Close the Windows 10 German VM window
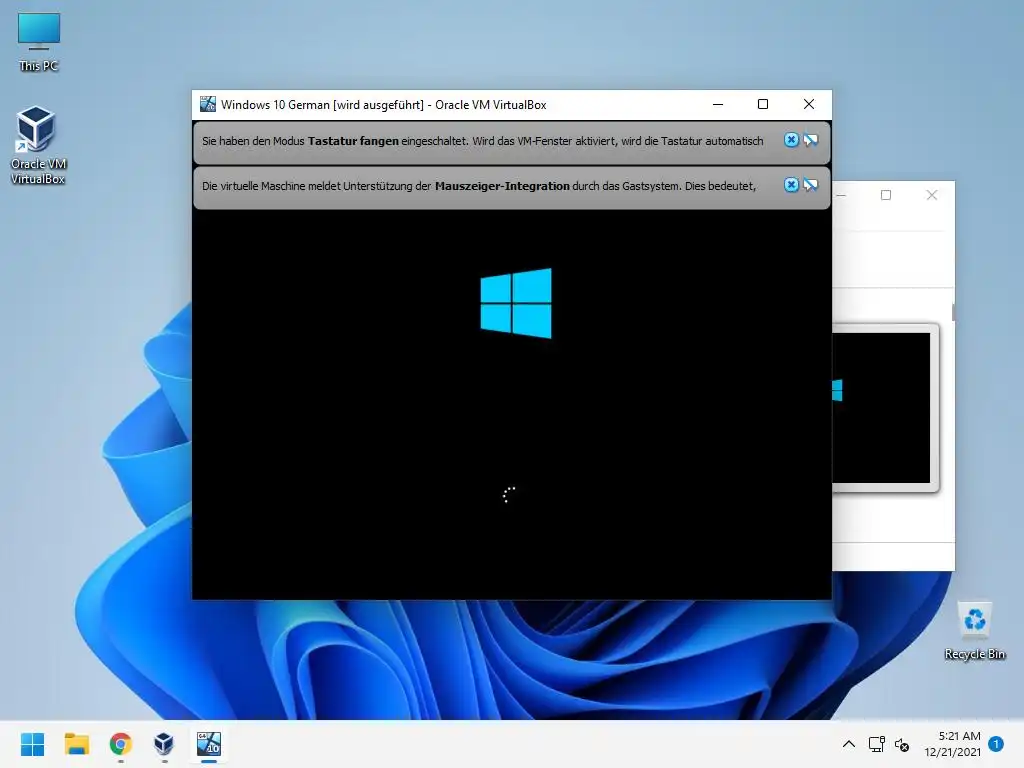This screenshot has width=1024, height=768. [808, 104]
